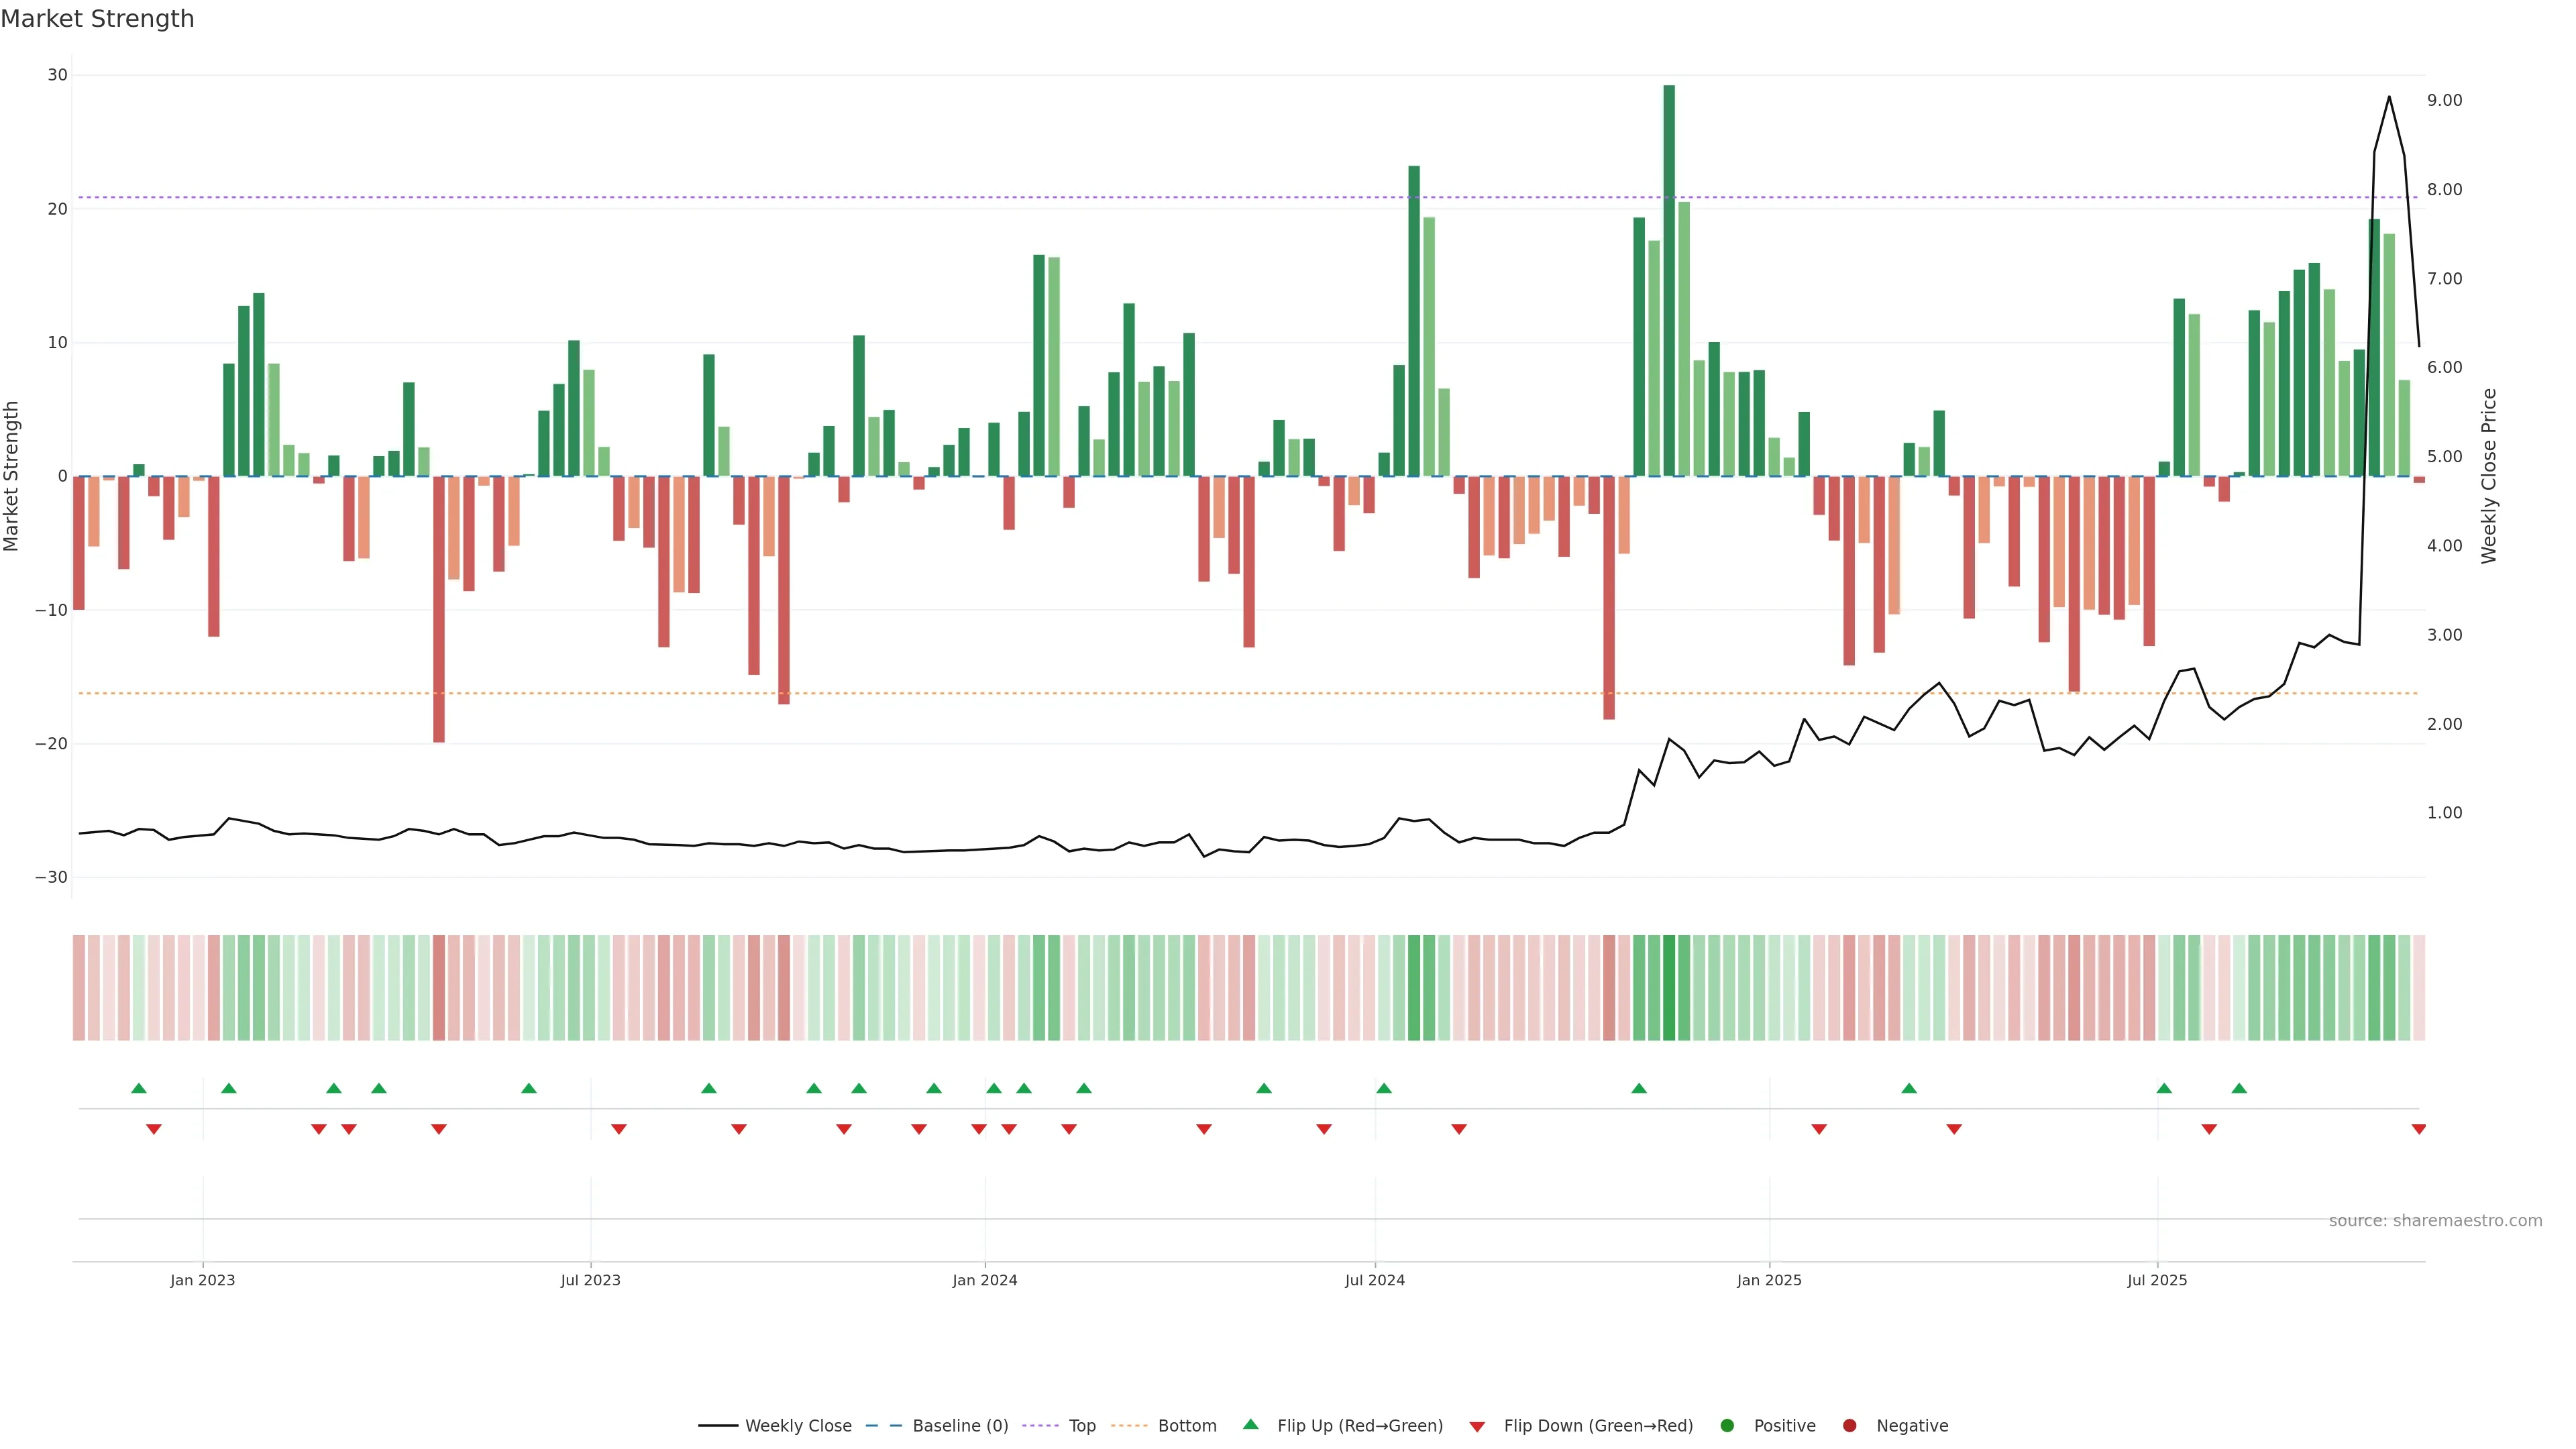Click the Jul 2024 x-axis label
The height and width of the screenshot is (1449, 2576).
(x=1374, y=1280)
